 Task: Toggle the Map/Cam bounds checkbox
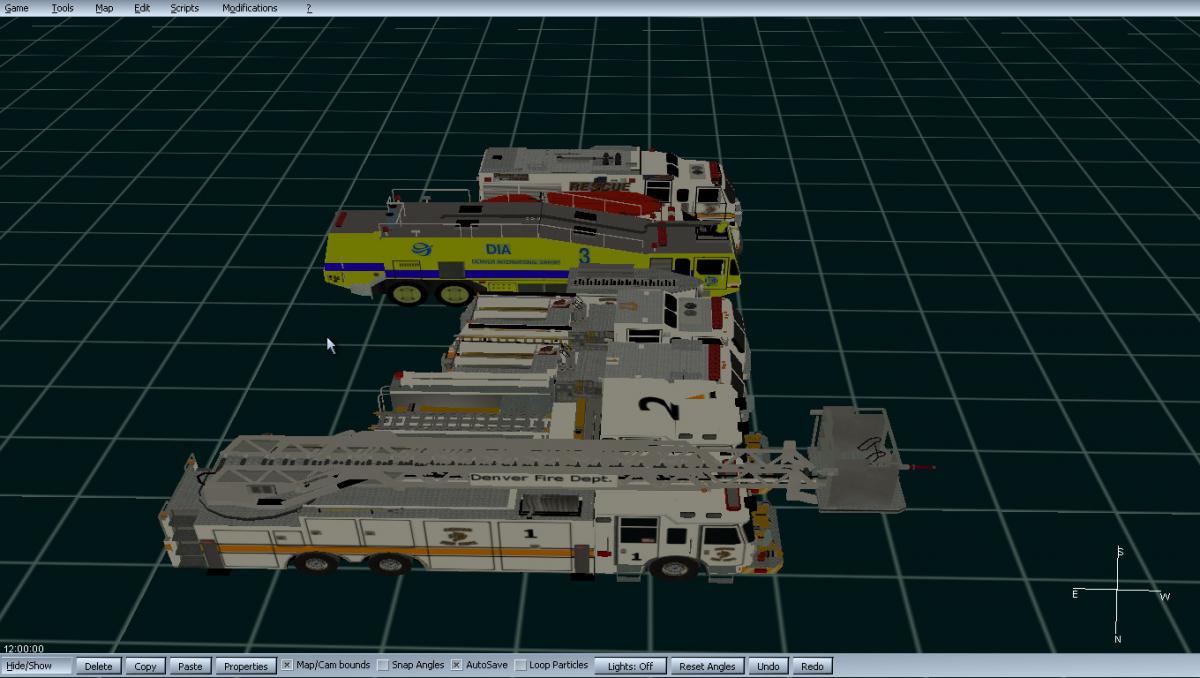(x=287, y=665)
